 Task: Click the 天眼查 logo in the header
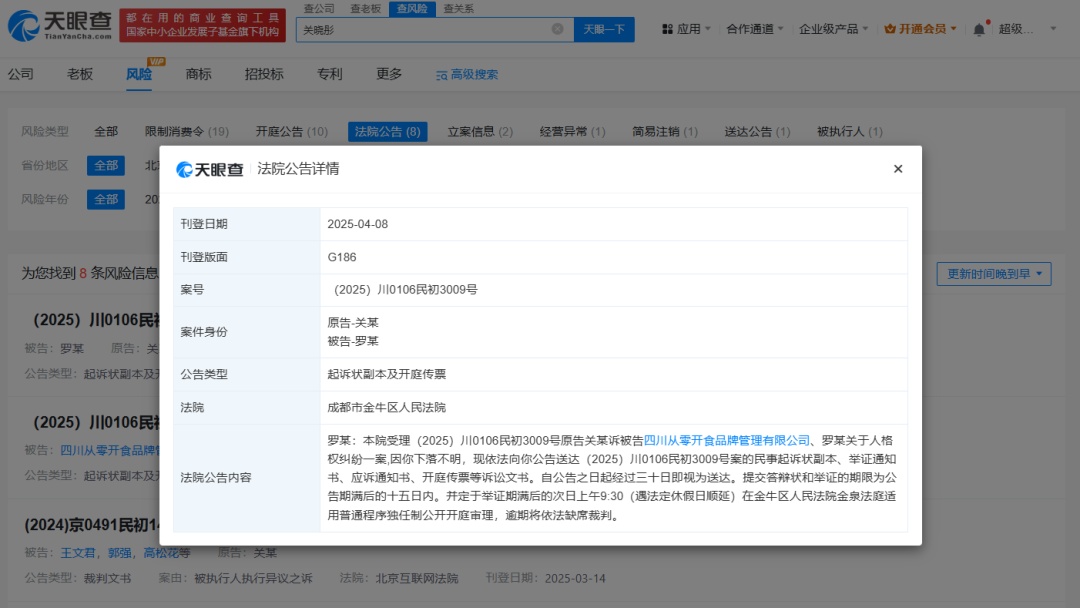[58, 25]
